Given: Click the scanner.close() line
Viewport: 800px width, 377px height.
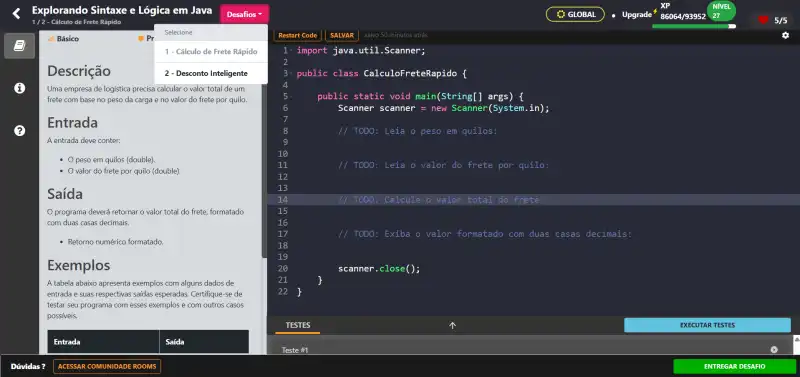Looking at the screenshot, I should tap(379, 268).
